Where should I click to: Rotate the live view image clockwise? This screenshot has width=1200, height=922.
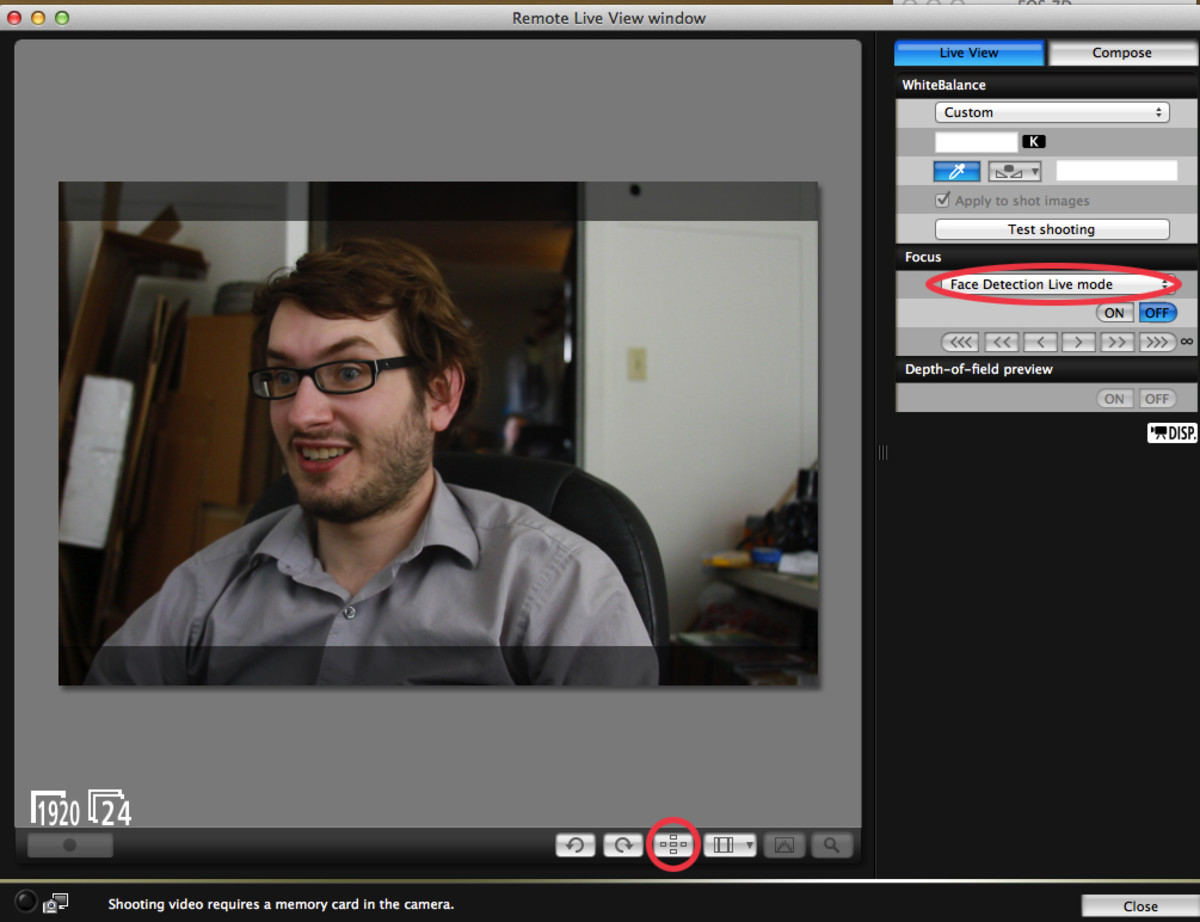[623, 845]
